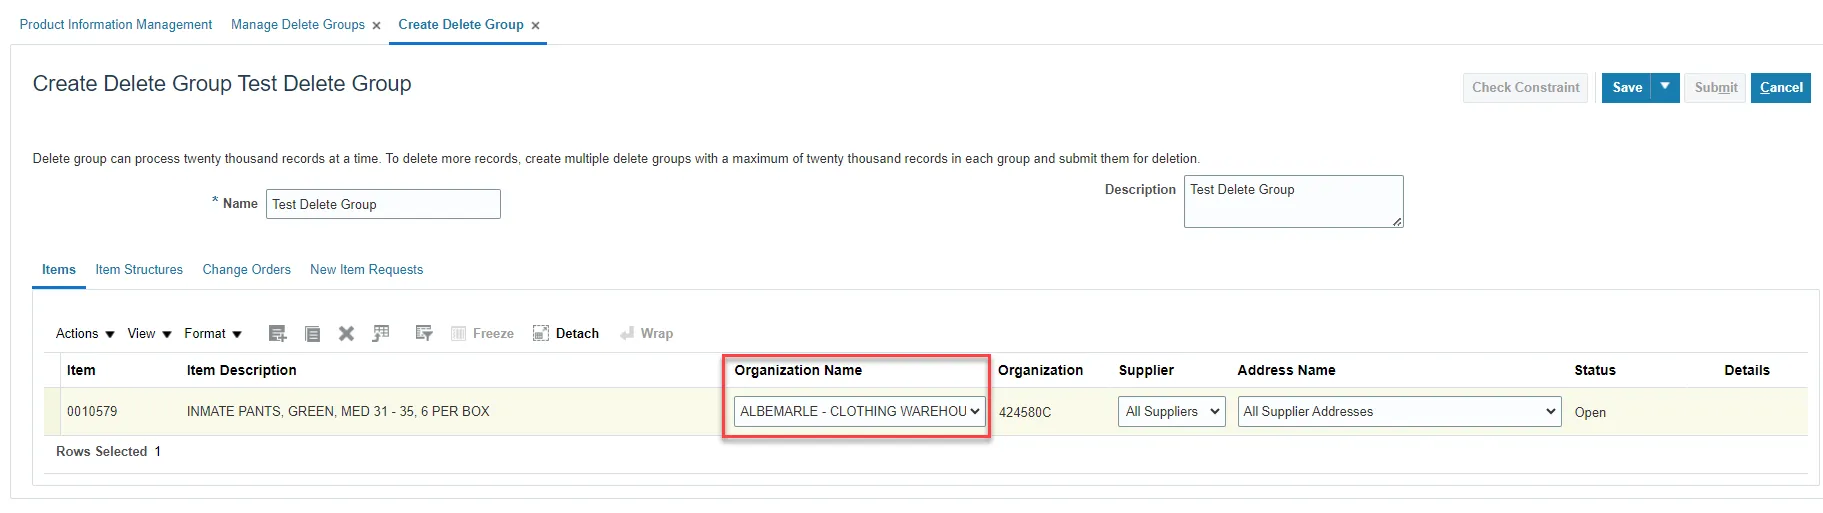This screenshot has width=1823, height=513.
Task: Click the duplicate row icon in toolbar
Action: pos(312,333)
